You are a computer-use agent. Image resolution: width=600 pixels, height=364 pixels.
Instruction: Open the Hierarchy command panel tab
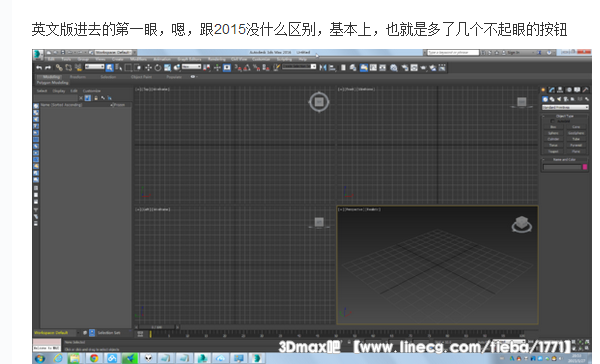point(560,90)
